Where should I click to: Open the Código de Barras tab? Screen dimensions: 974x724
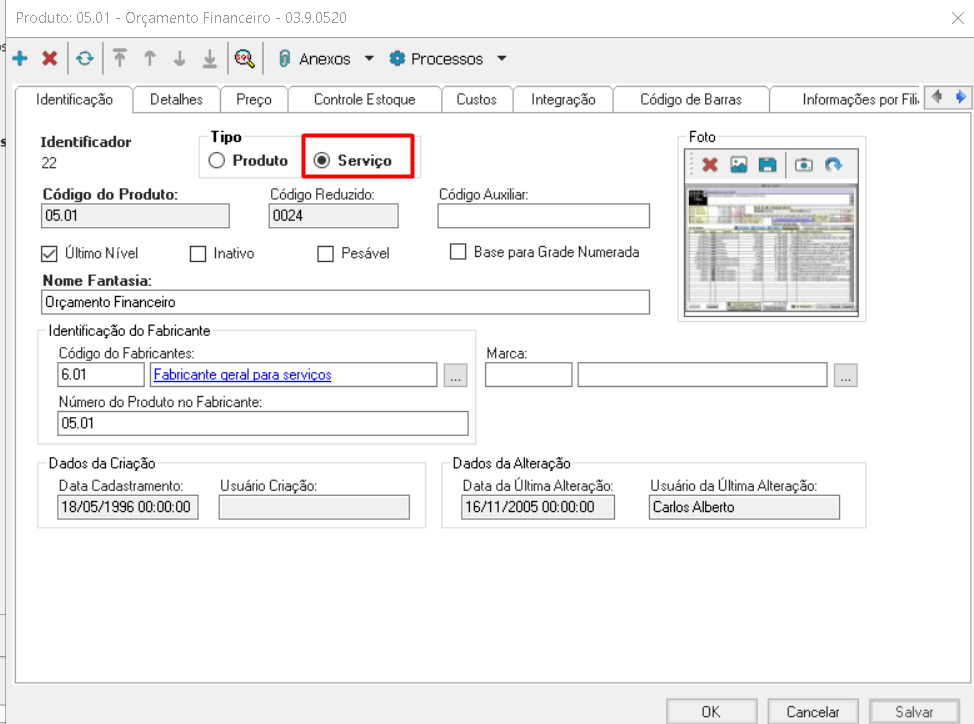pyautogui.click(x=691, y=99)
